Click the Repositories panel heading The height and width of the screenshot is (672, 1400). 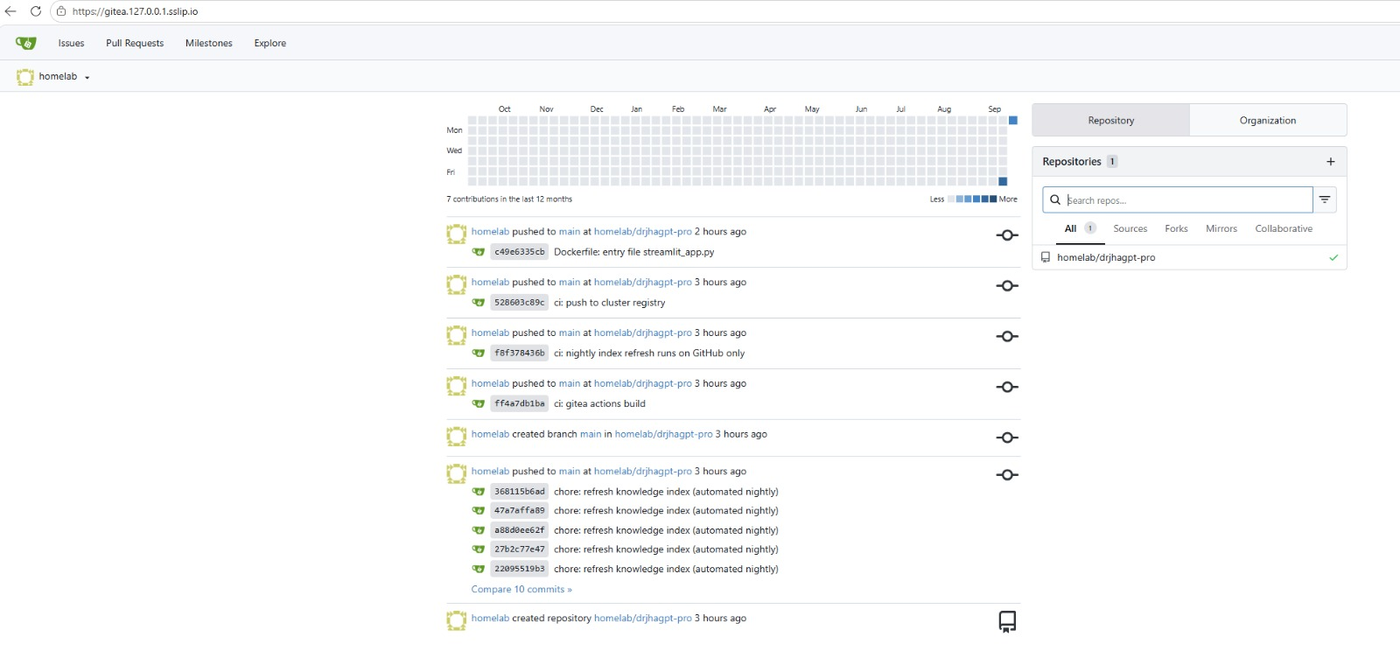pos(1071,162)
